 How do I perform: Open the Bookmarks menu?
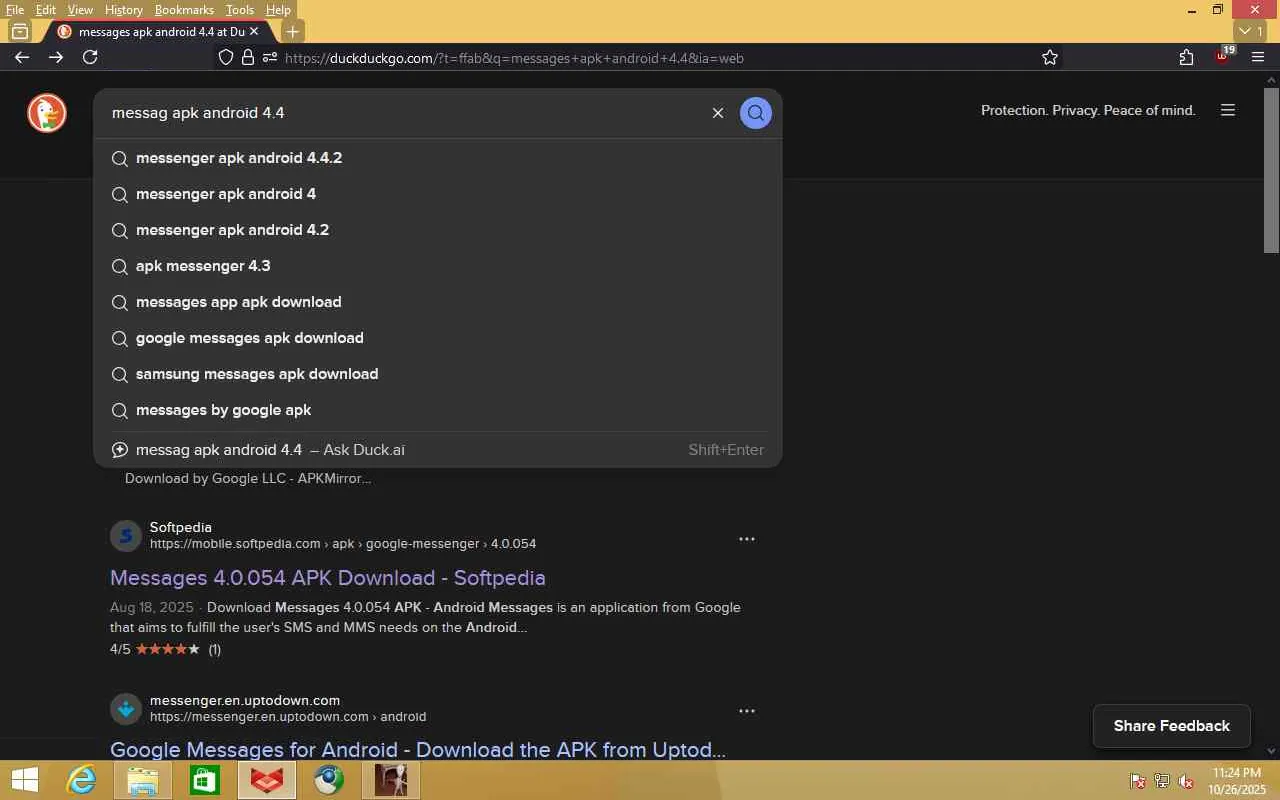tap(184, 9)
